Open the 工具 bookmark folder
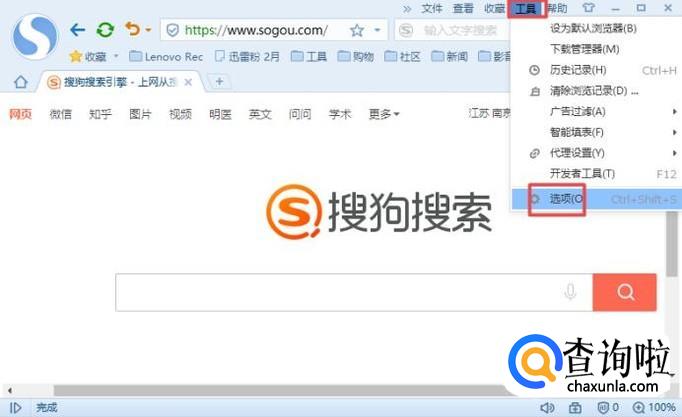Viewport: 682px width, 417px height. pos(309,57)
